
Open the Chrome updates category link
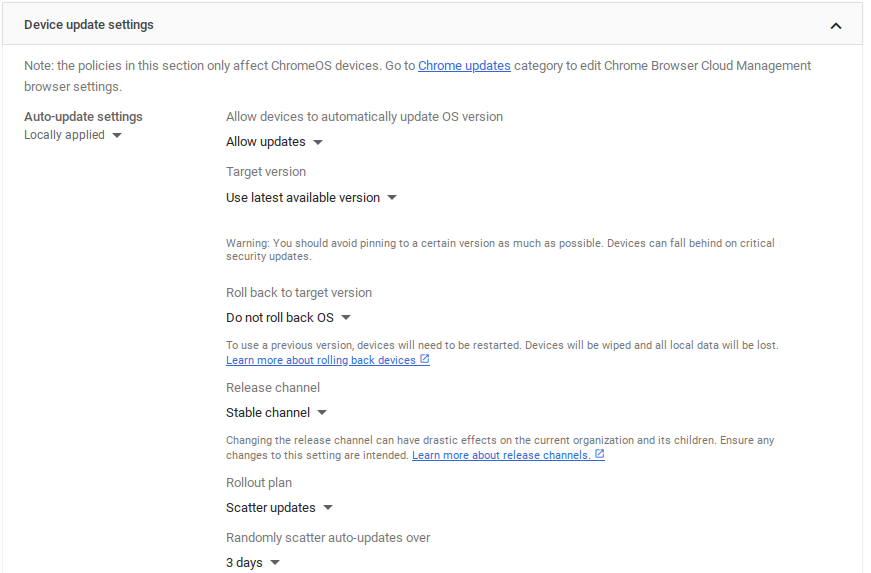click(x=464, y=66)
